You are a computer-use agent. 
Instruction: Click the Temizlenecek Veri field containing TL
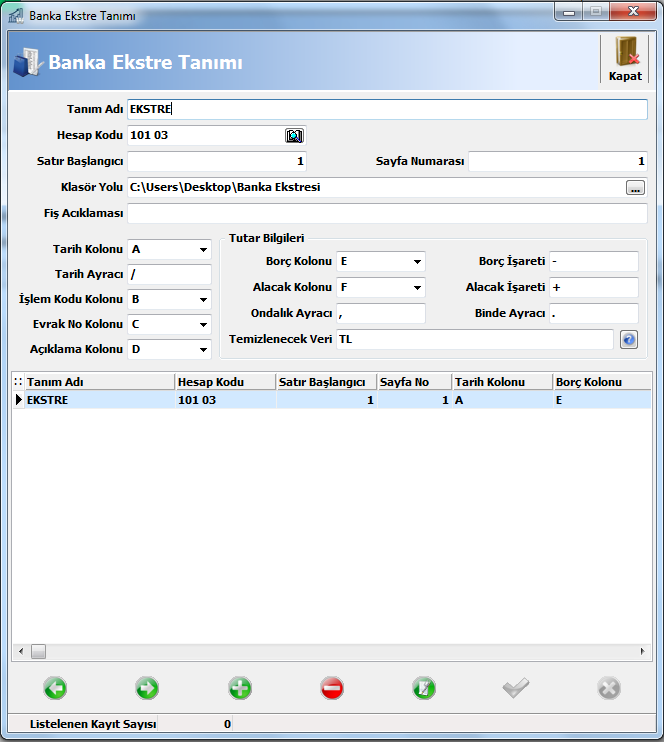pos(475,339)
